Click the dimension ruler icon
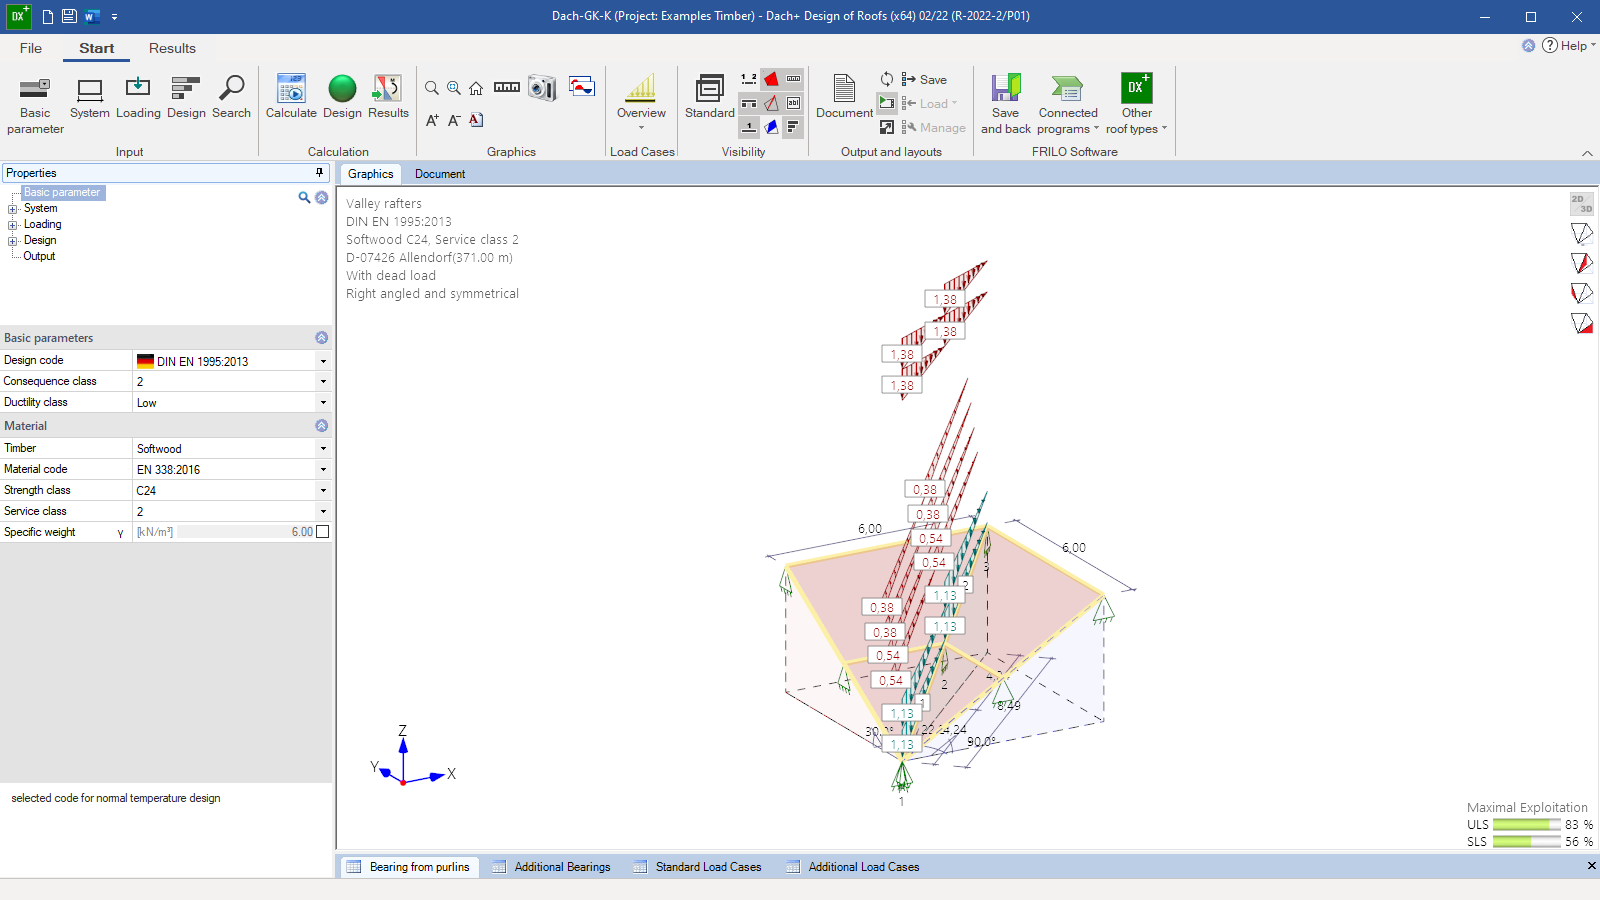The width and height of the screenshot is (1600, 900). (507, 88)
